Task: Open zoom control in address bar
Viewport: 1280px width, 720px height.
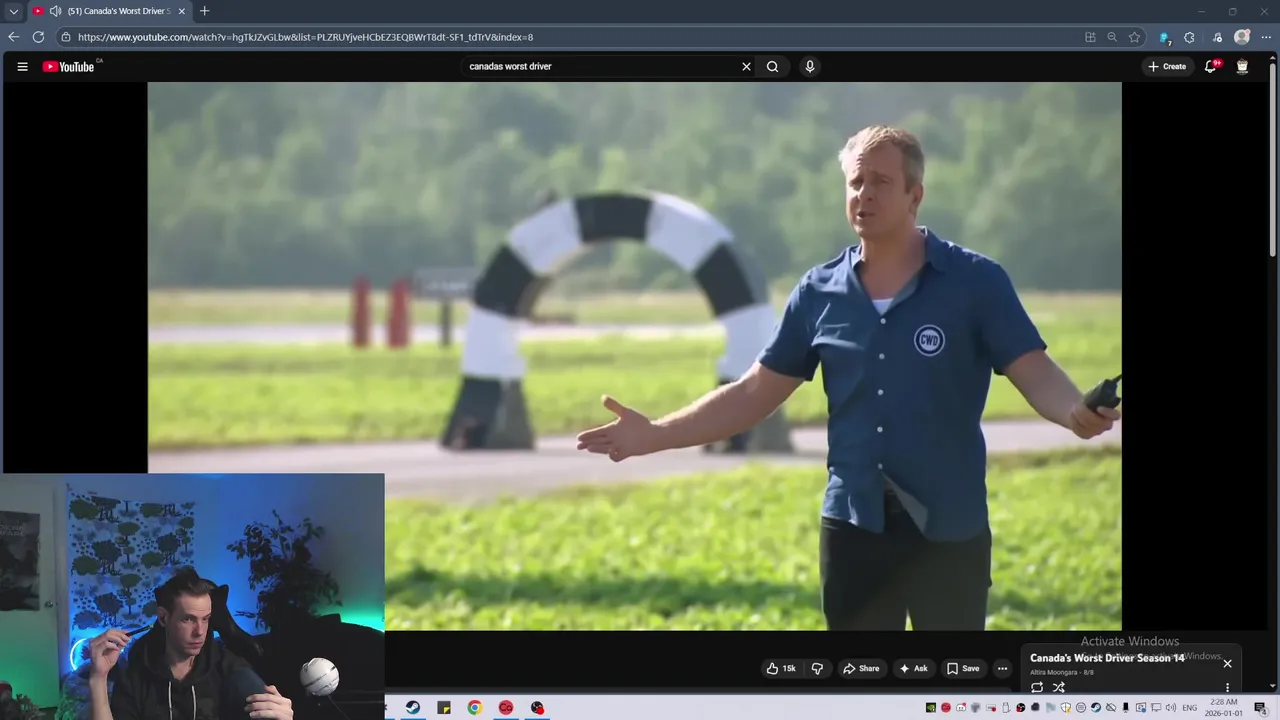Action: (x=1112, y=37)
